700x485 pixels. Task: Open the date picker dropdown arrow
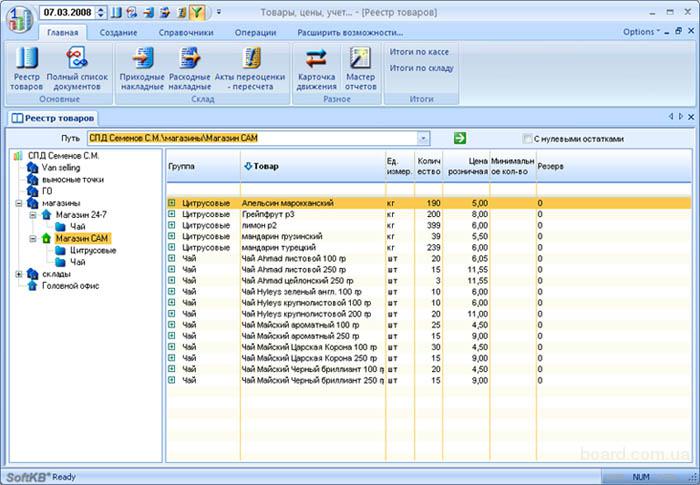pyautogui.click(x=99, y=13)
